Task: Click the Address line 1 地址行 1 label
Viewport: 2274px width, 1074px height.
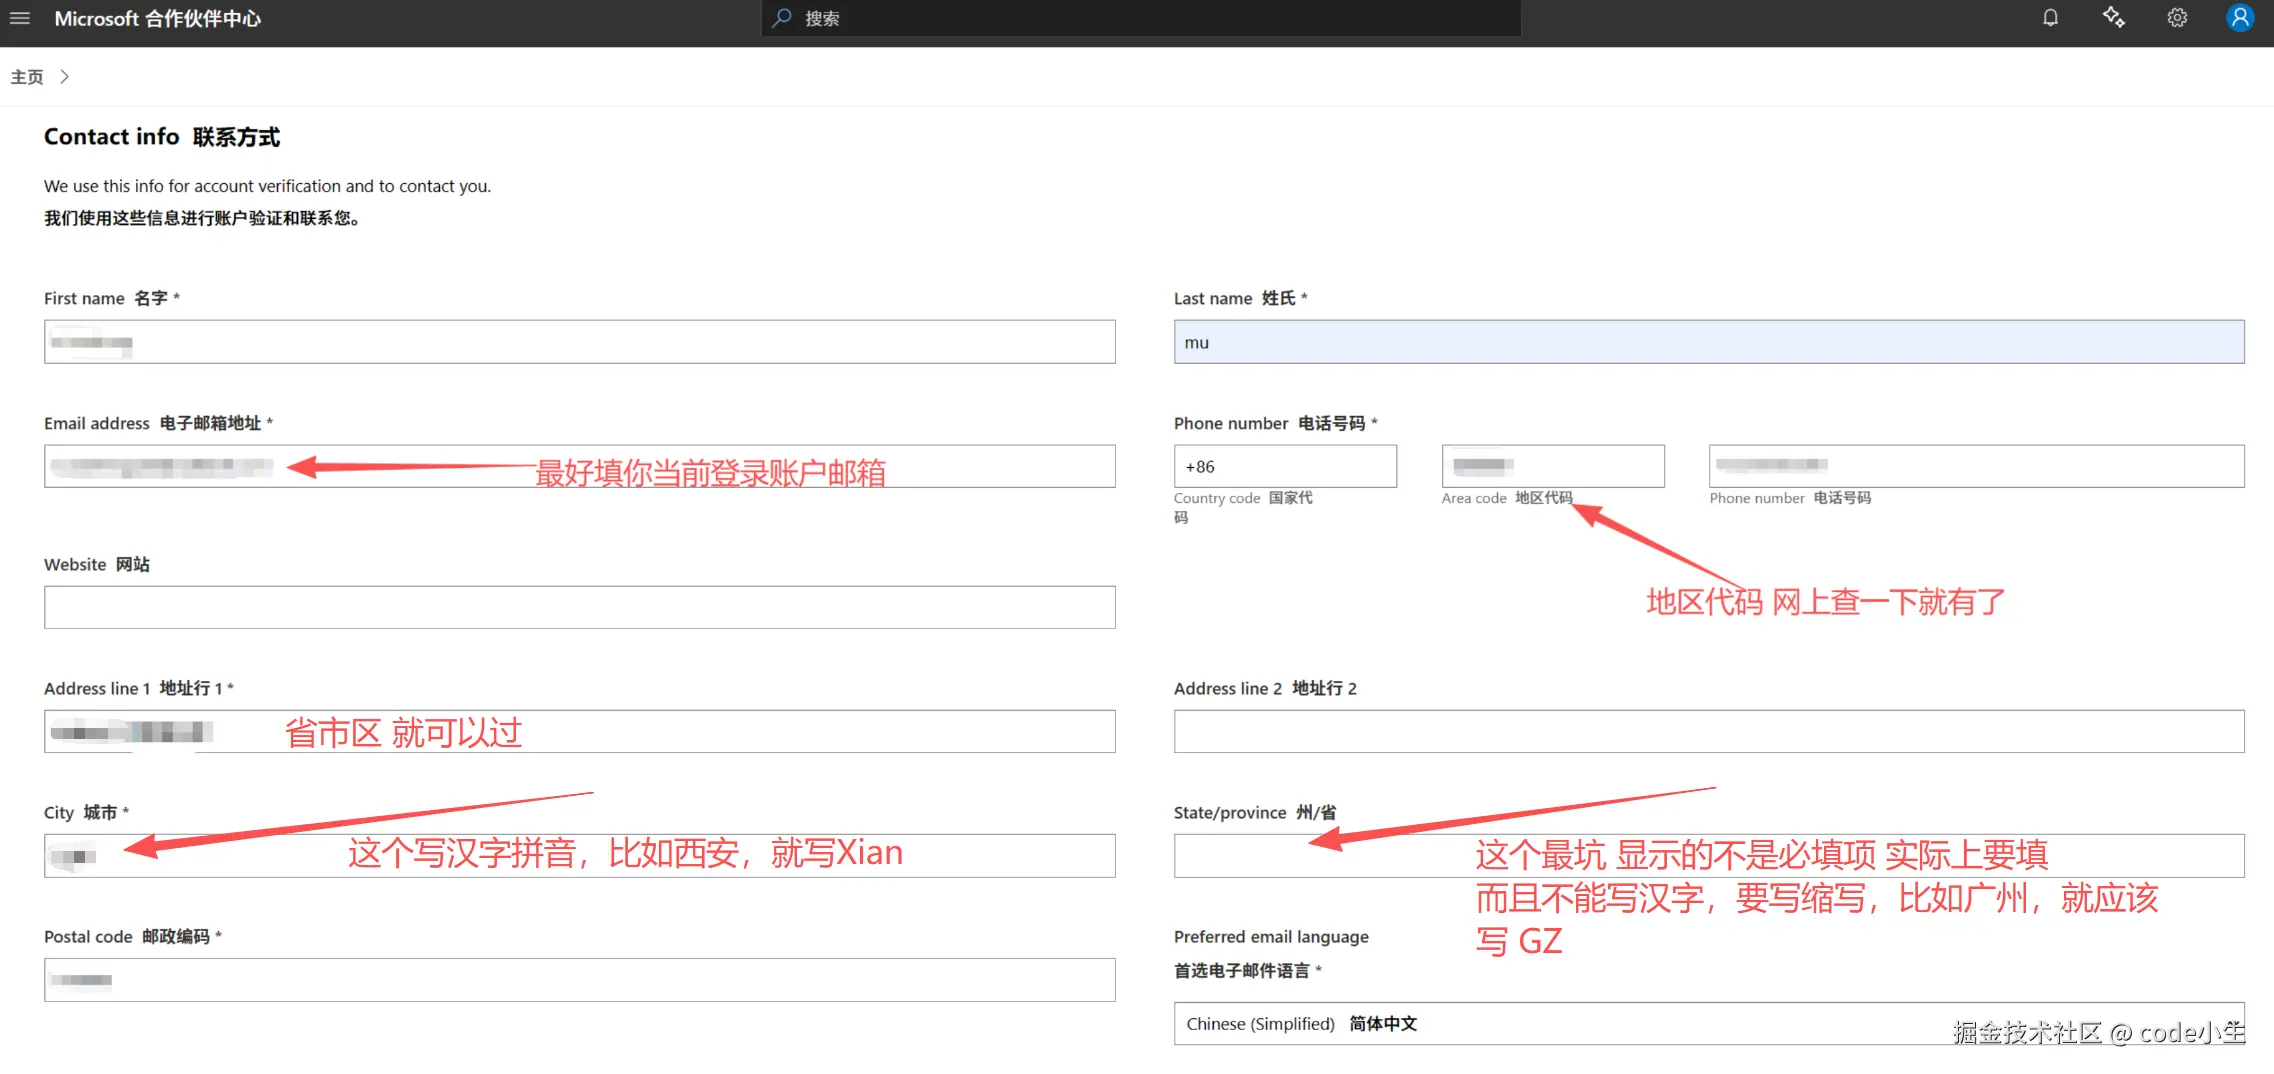Action: [x=139, y=688]
